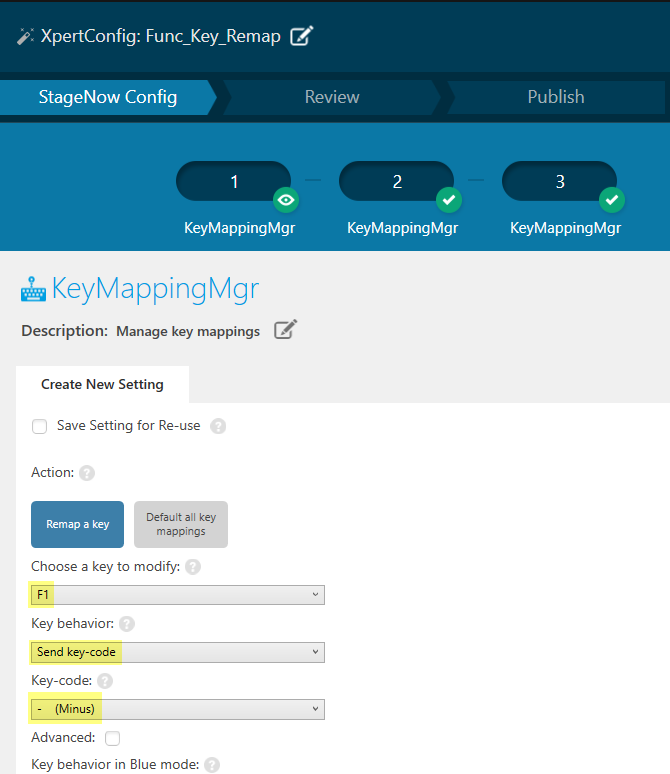Click the help icon next to Action
This screenshot has width=670, height=774.
(x=87, y=473)
